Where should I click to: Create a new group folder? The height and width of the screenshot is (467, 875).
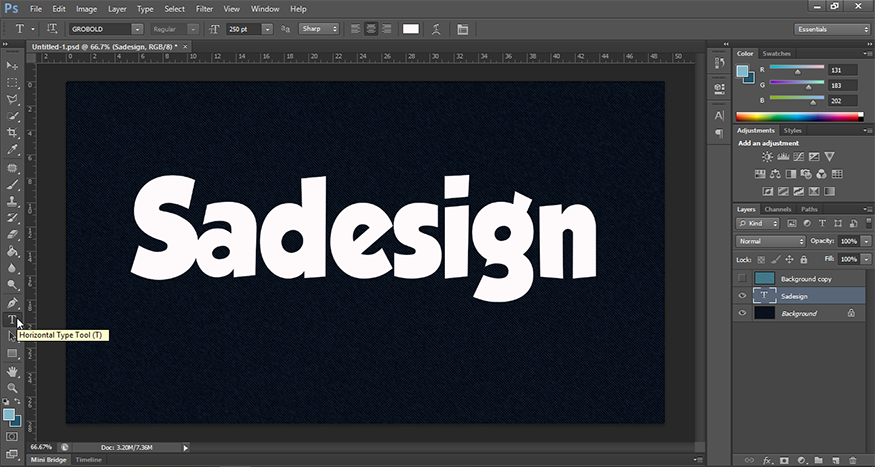[x=818, y=460]
